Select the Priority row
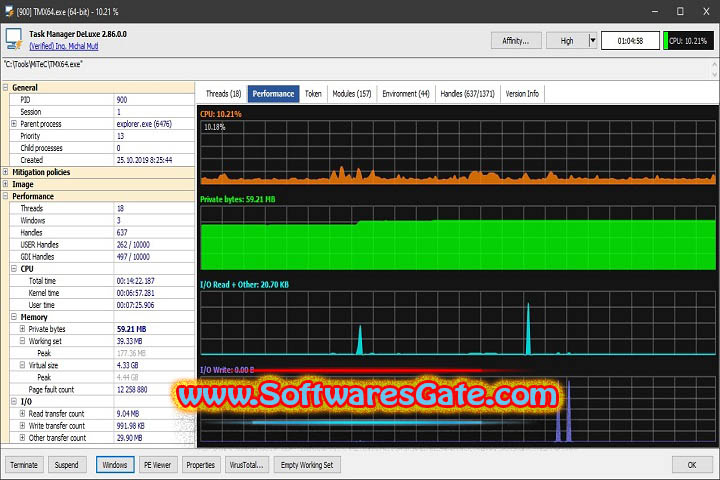The width and height of the screenshot is (720, 480). pos(102,136)
